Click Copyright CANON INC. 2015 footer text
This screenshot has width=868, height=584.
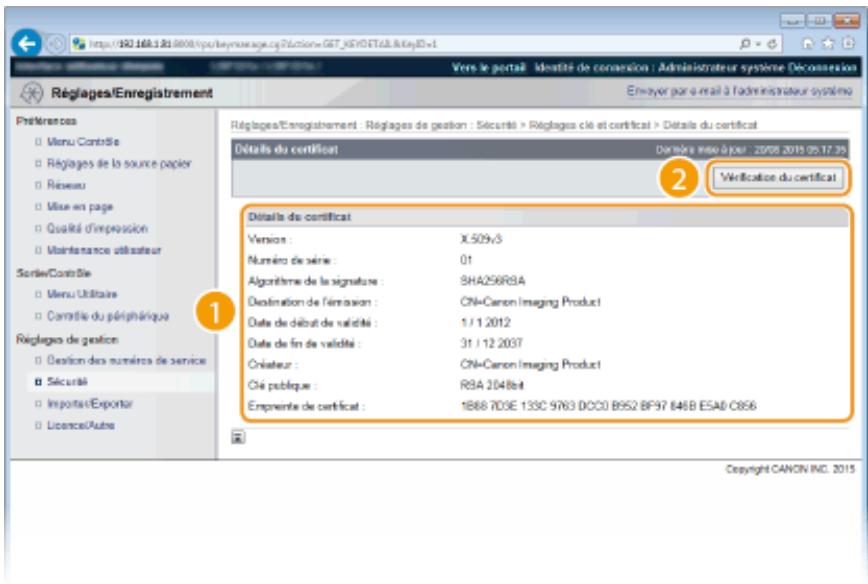tap(790, 469)
